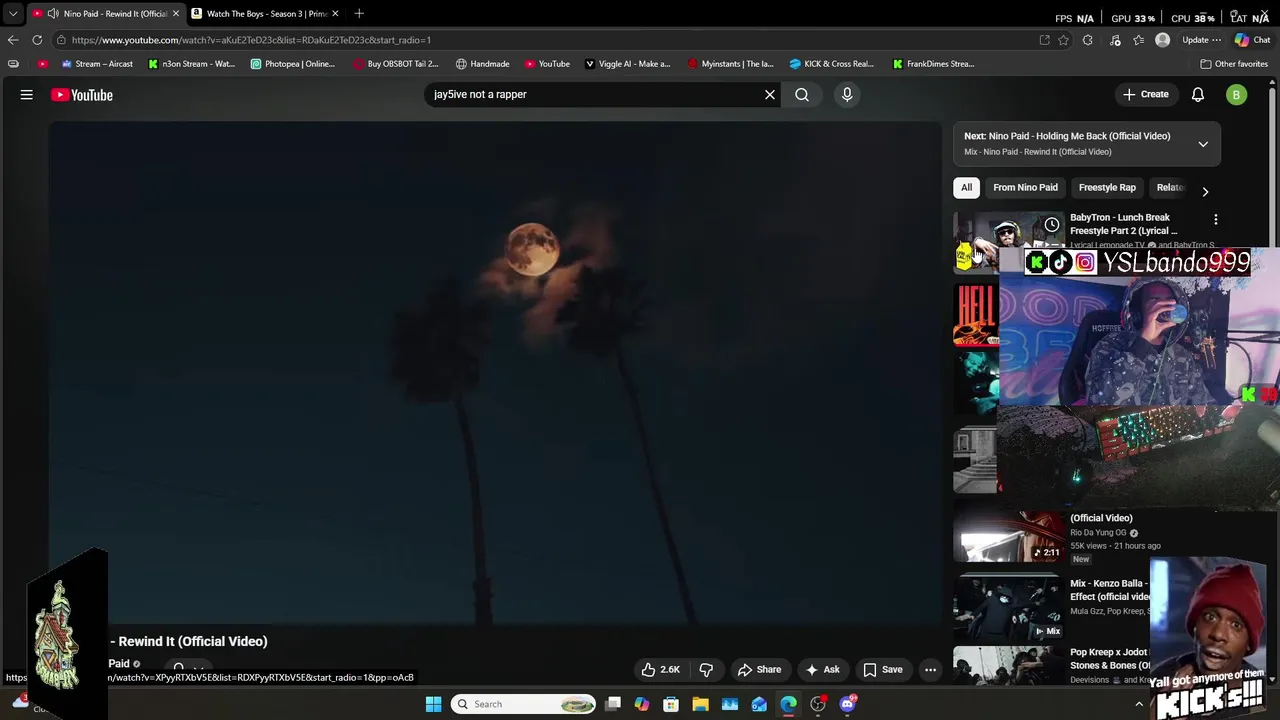Open Copilot Chat sidebar
The height and width of the screenshot is (720, 1280).
pos(1252,40)
